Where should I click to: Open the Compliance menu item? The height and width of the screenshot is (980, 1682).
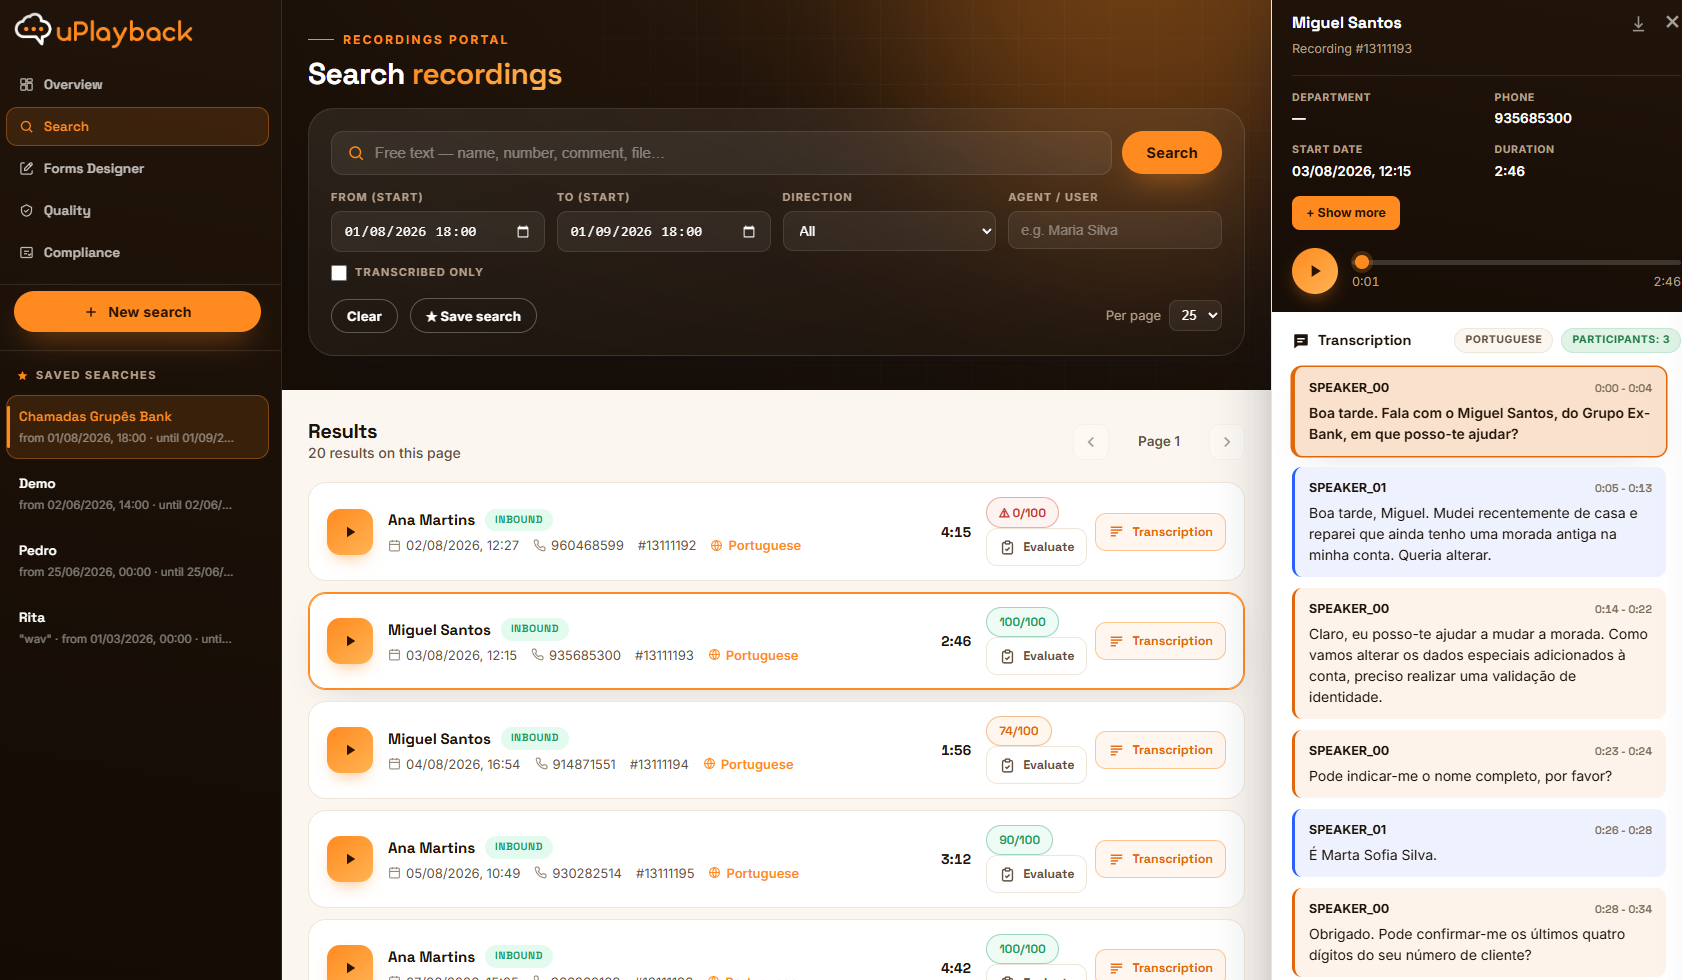point(137,253)
